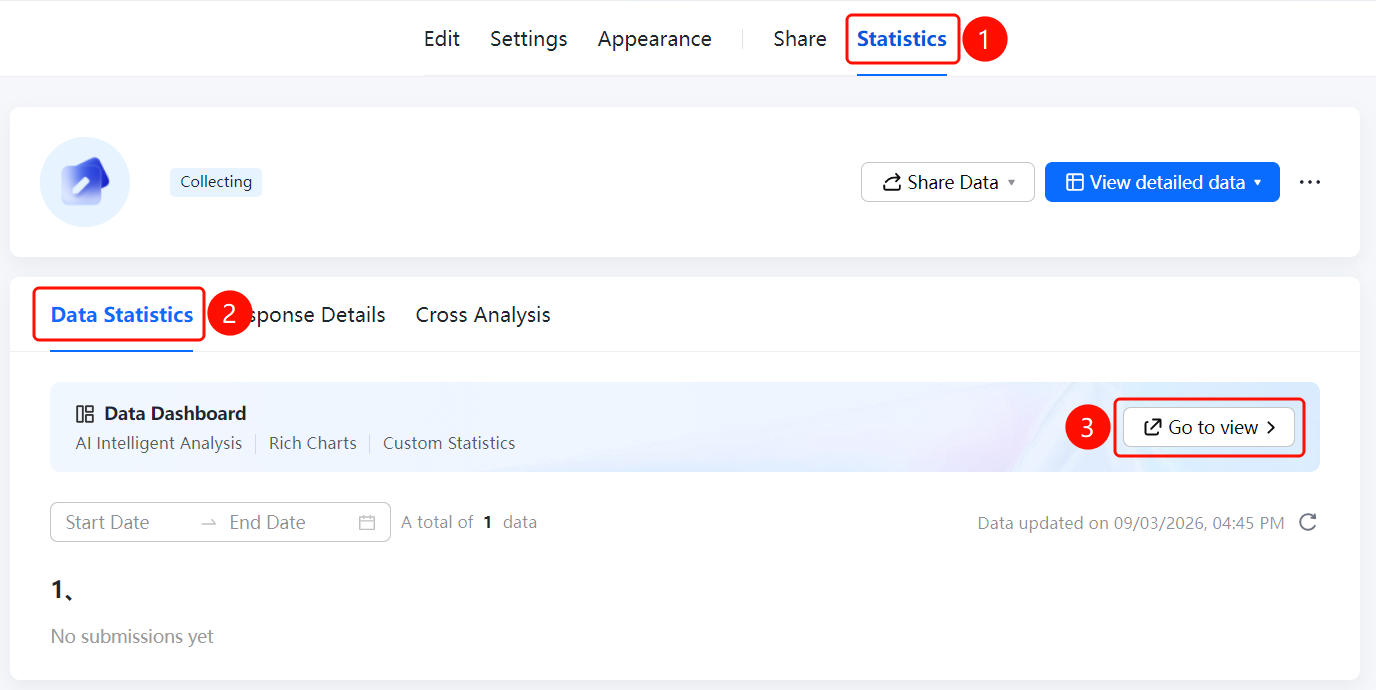
Task: Switch to the Edit tab
Action: tap(442, 39)
